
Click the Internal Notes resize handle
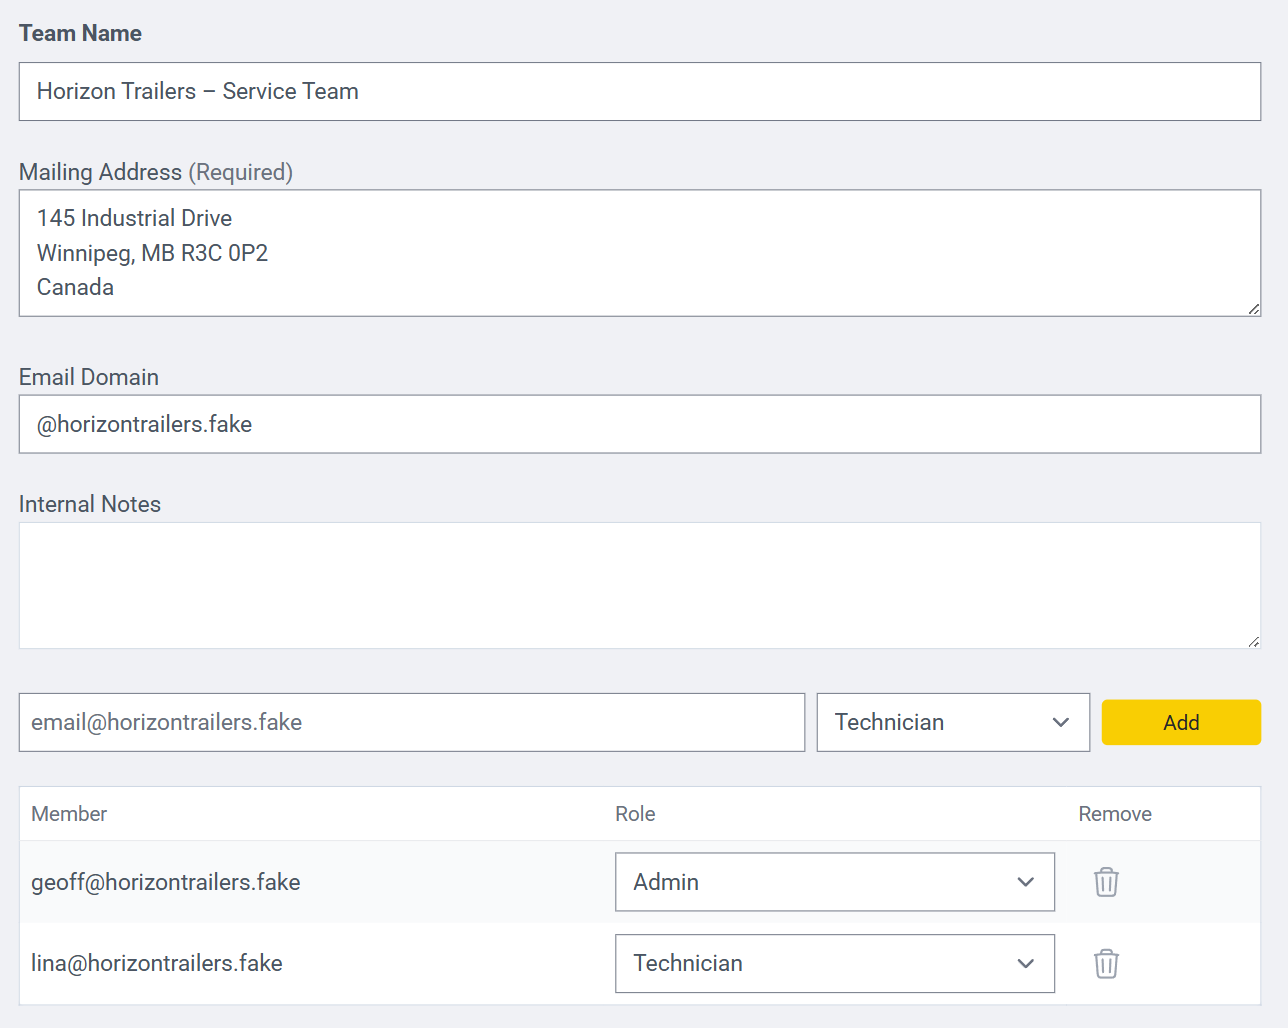[x=1253, y=641]
